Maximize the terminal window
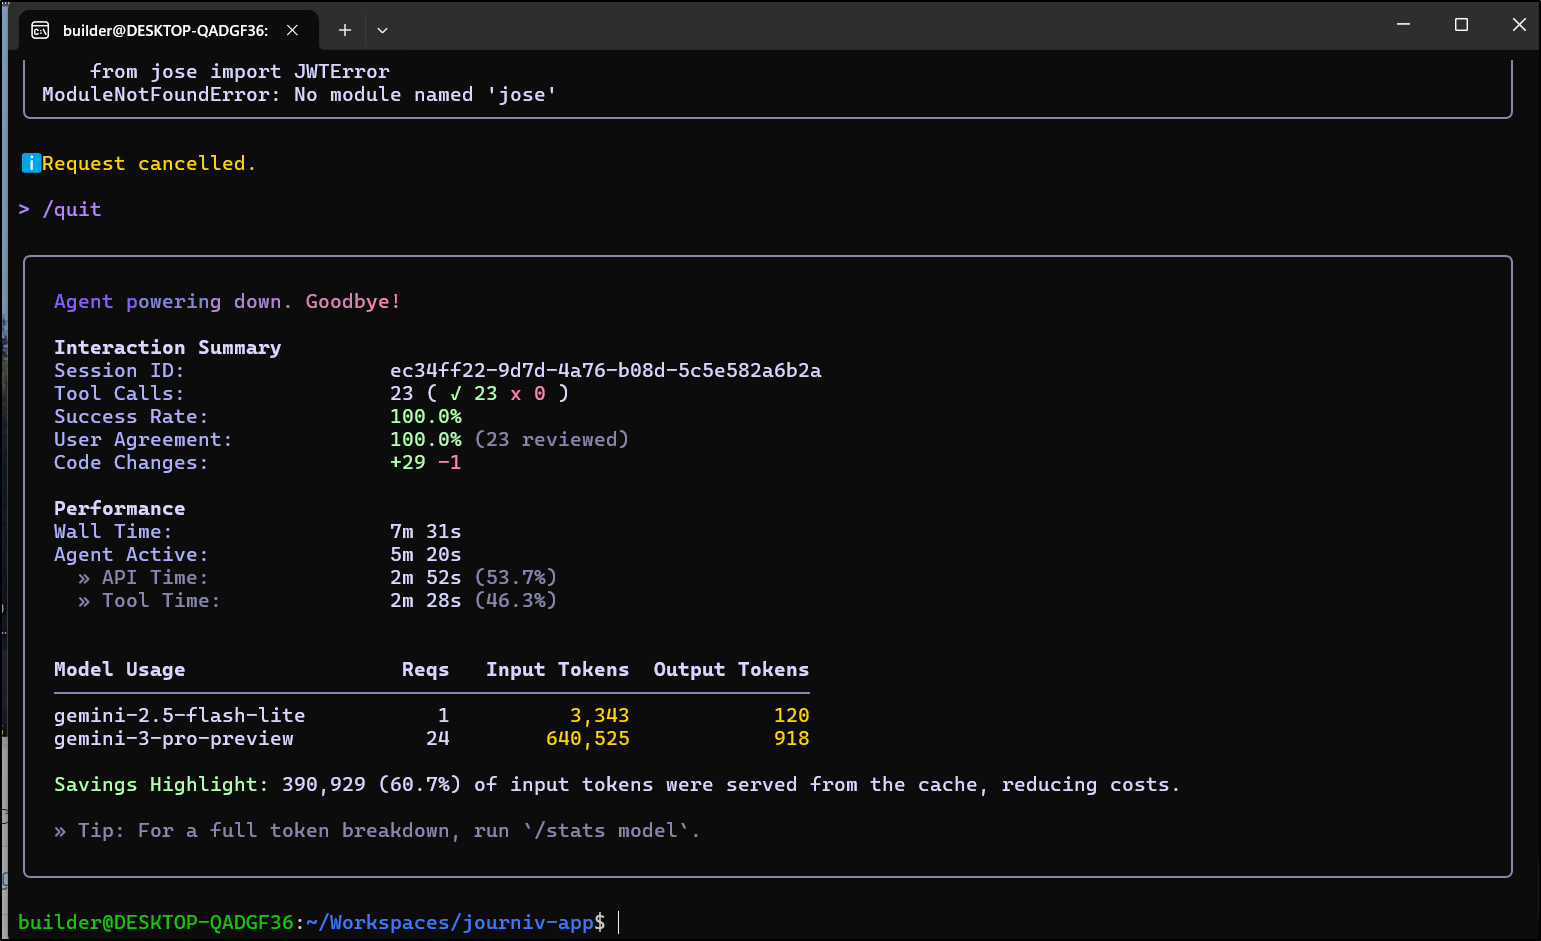 pyautogui.click(x=1461, y=25)
